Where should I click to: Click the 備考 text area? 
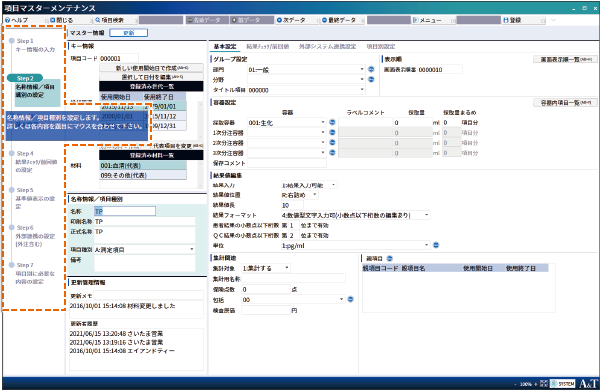145,263
